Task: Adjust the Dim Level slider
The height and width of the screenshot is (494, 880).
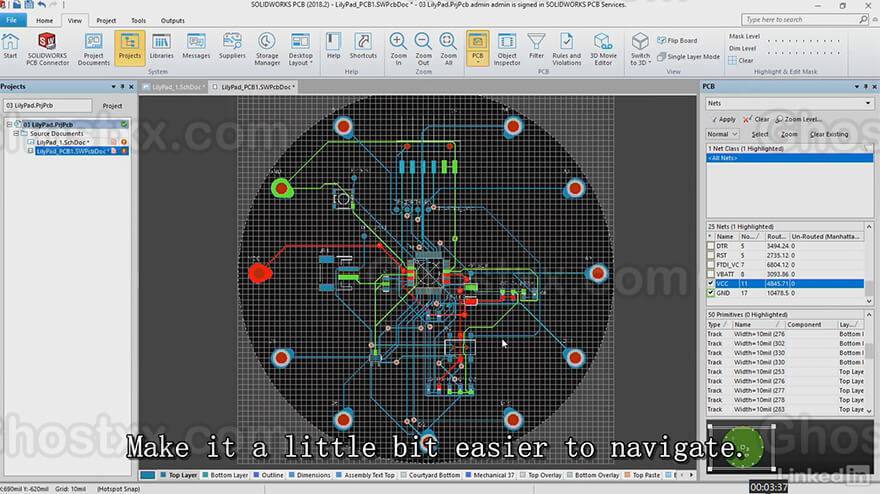Action: 804,53
